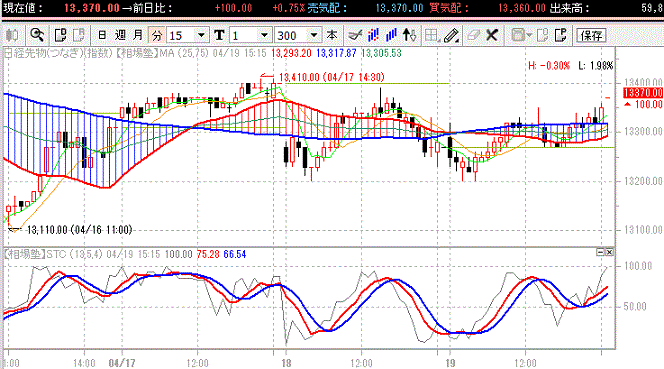
Task: Click the blue bar chart indicator icon
Action: click(x=391, y=35)
